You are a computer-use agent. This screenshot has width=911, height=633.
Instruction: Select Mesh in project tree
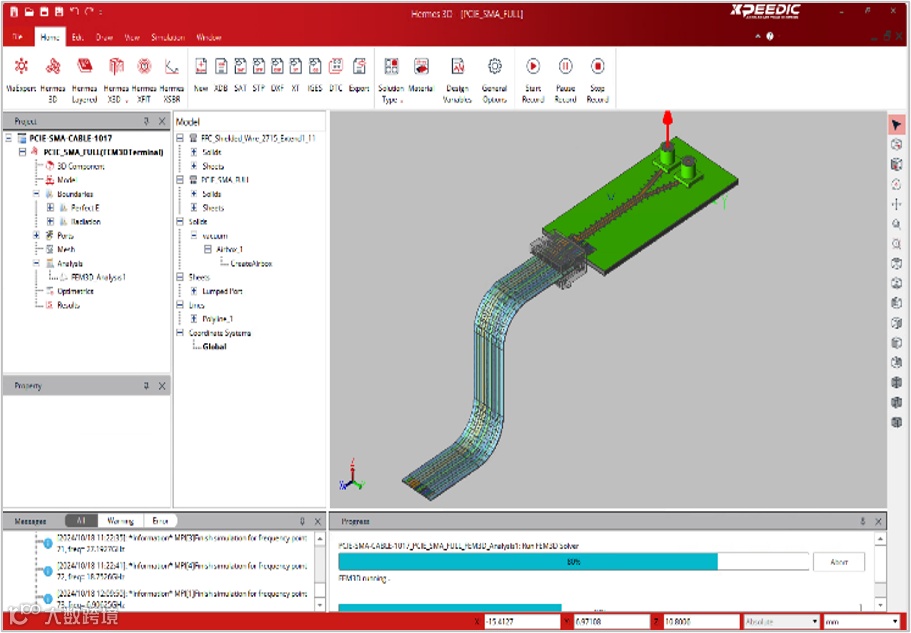[66, 250]
